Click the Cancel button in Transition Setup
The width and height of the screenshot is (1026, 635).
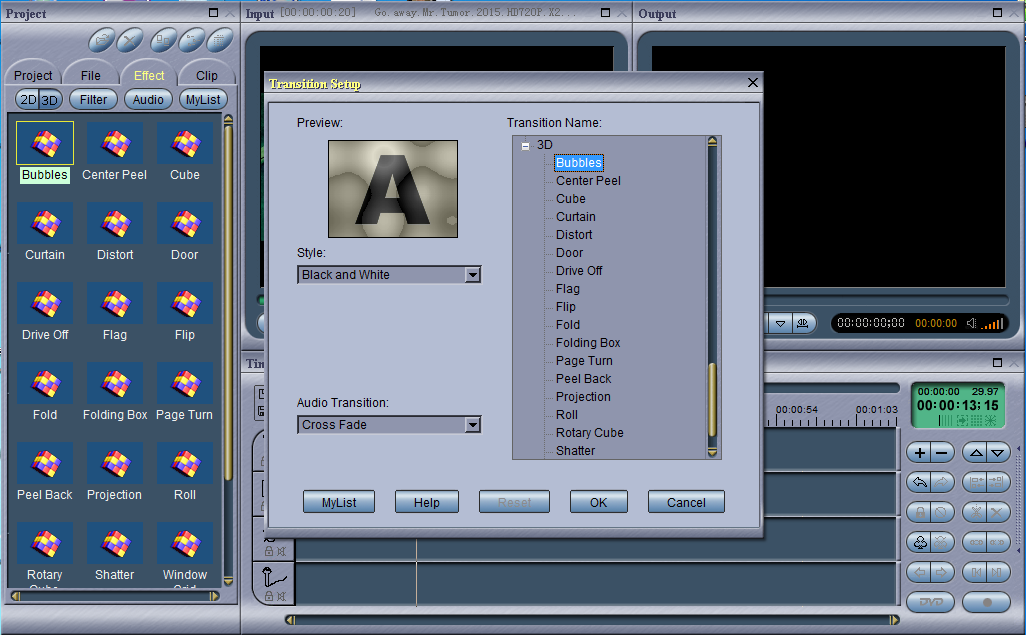click(x=686, y=502)
